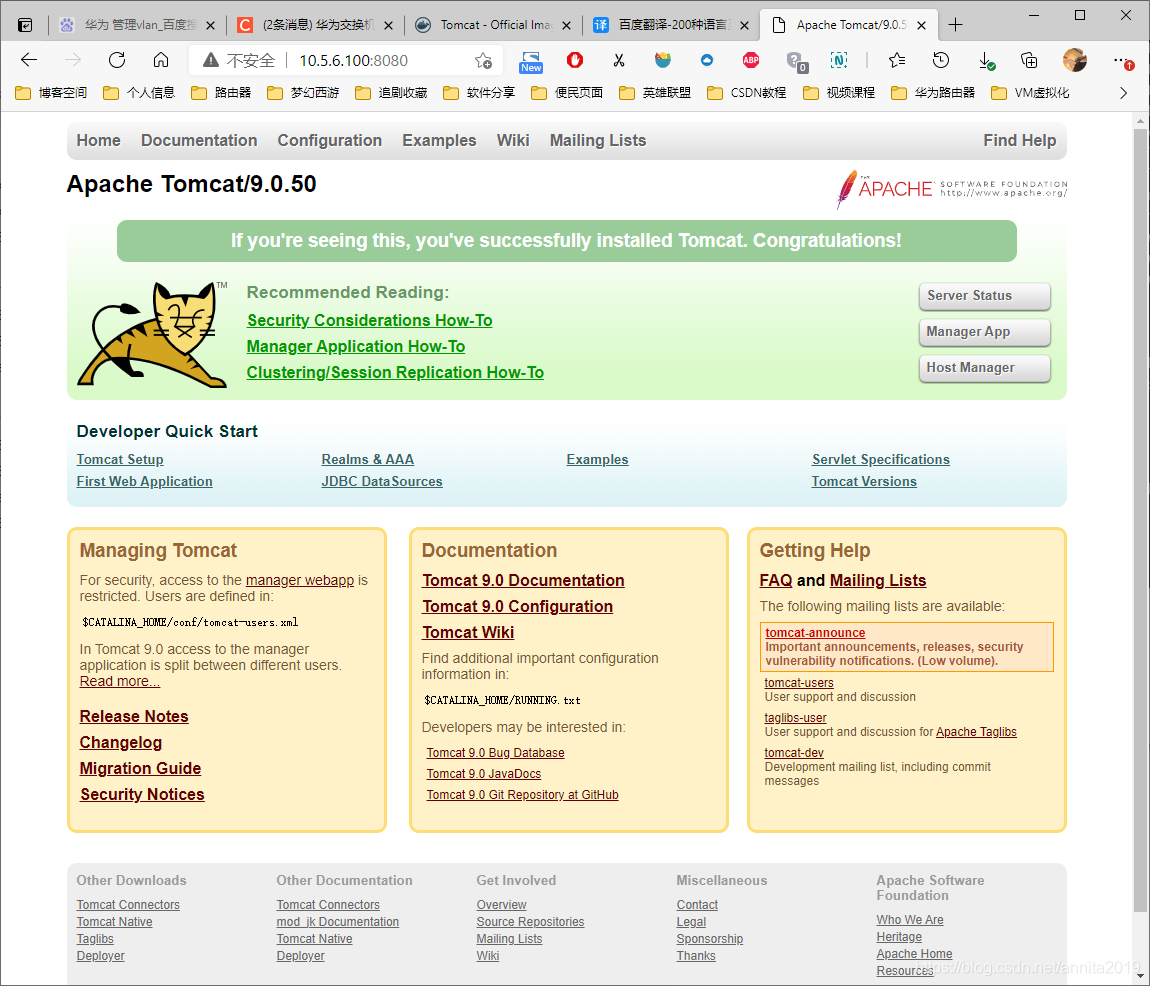Open Security Considerations How-To link
Viewport: 1150px width, 986px height.
[369, 321]
